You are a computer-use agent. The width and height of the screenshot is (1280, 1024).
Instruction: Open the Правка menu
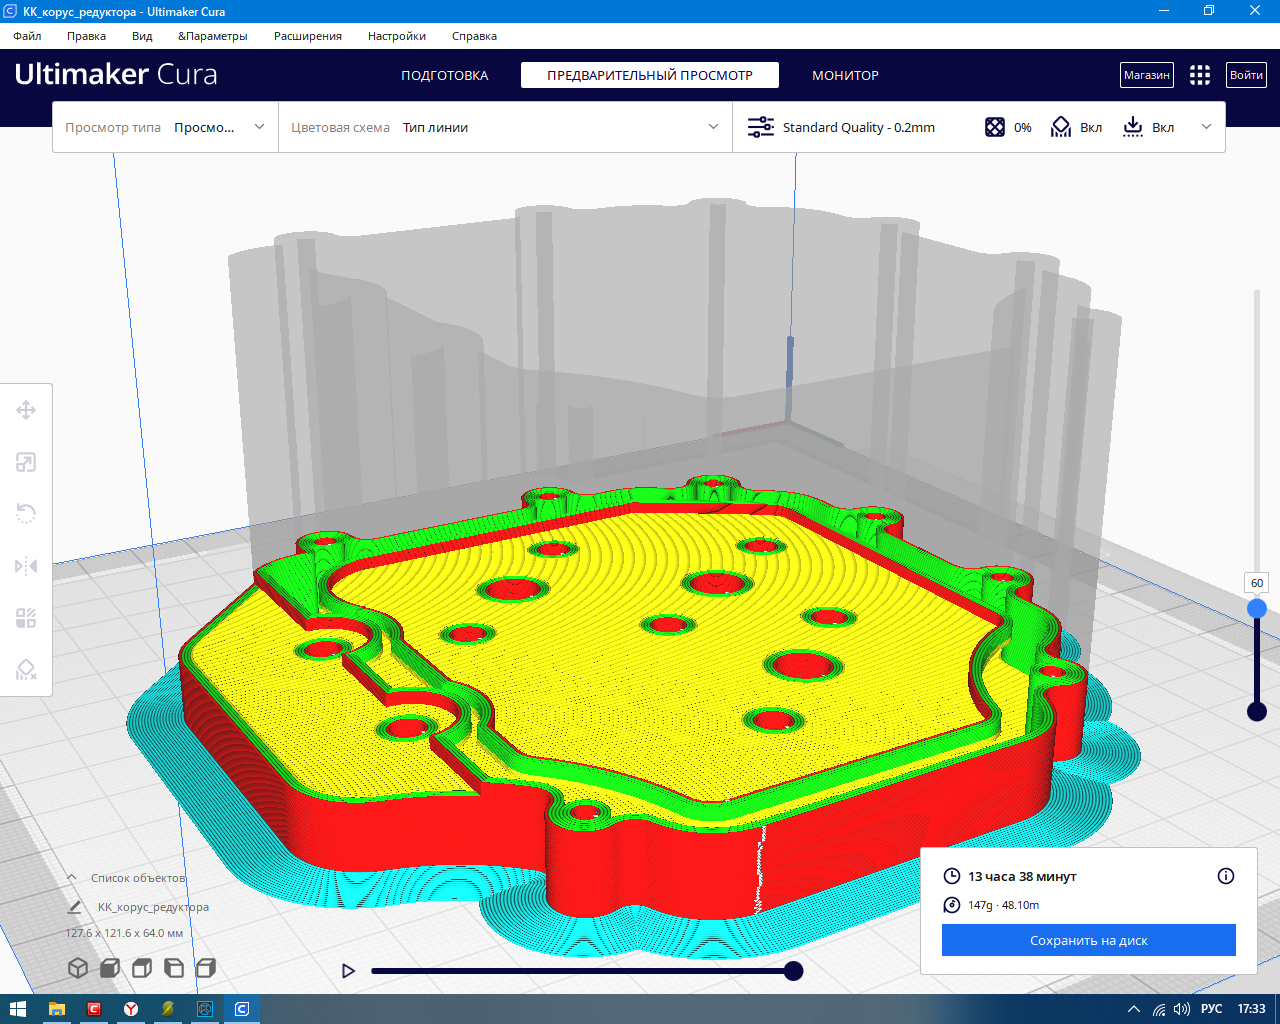point(86,36)
